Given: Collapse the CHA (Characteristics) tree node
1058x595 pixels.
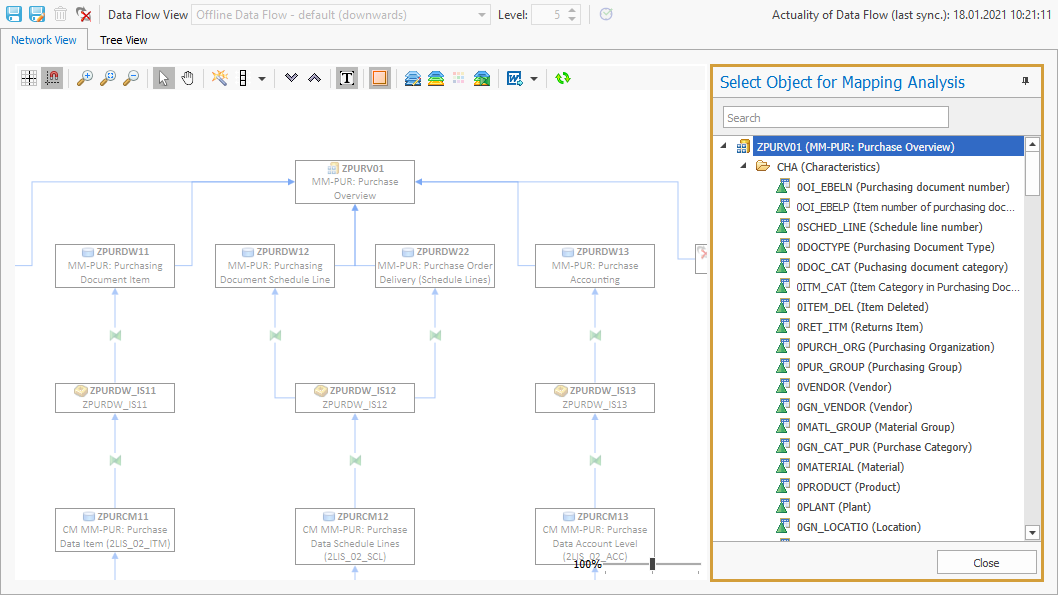Looking at the screenshot, I should 744,167.
